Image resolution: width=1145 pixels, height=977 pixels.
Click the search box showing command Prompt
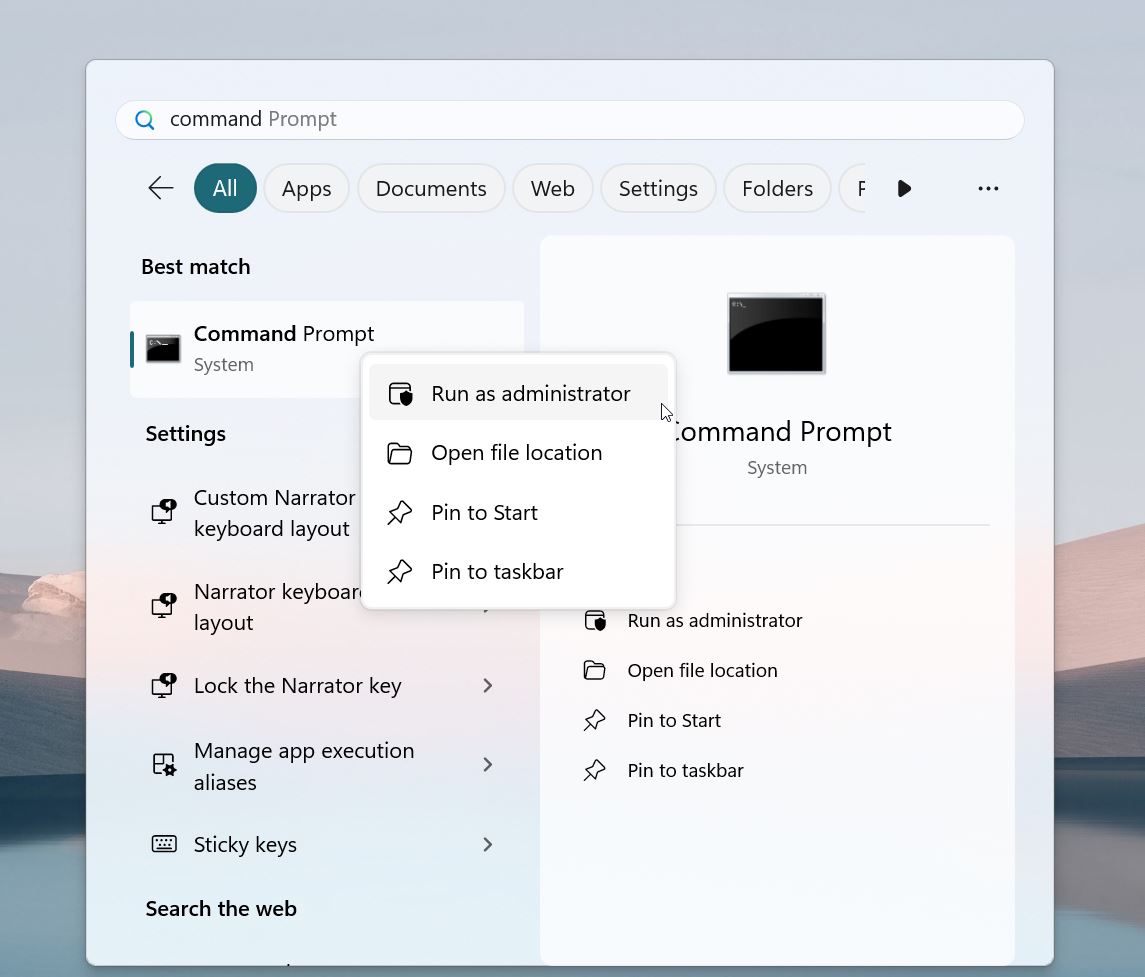(x=570, y=120)
